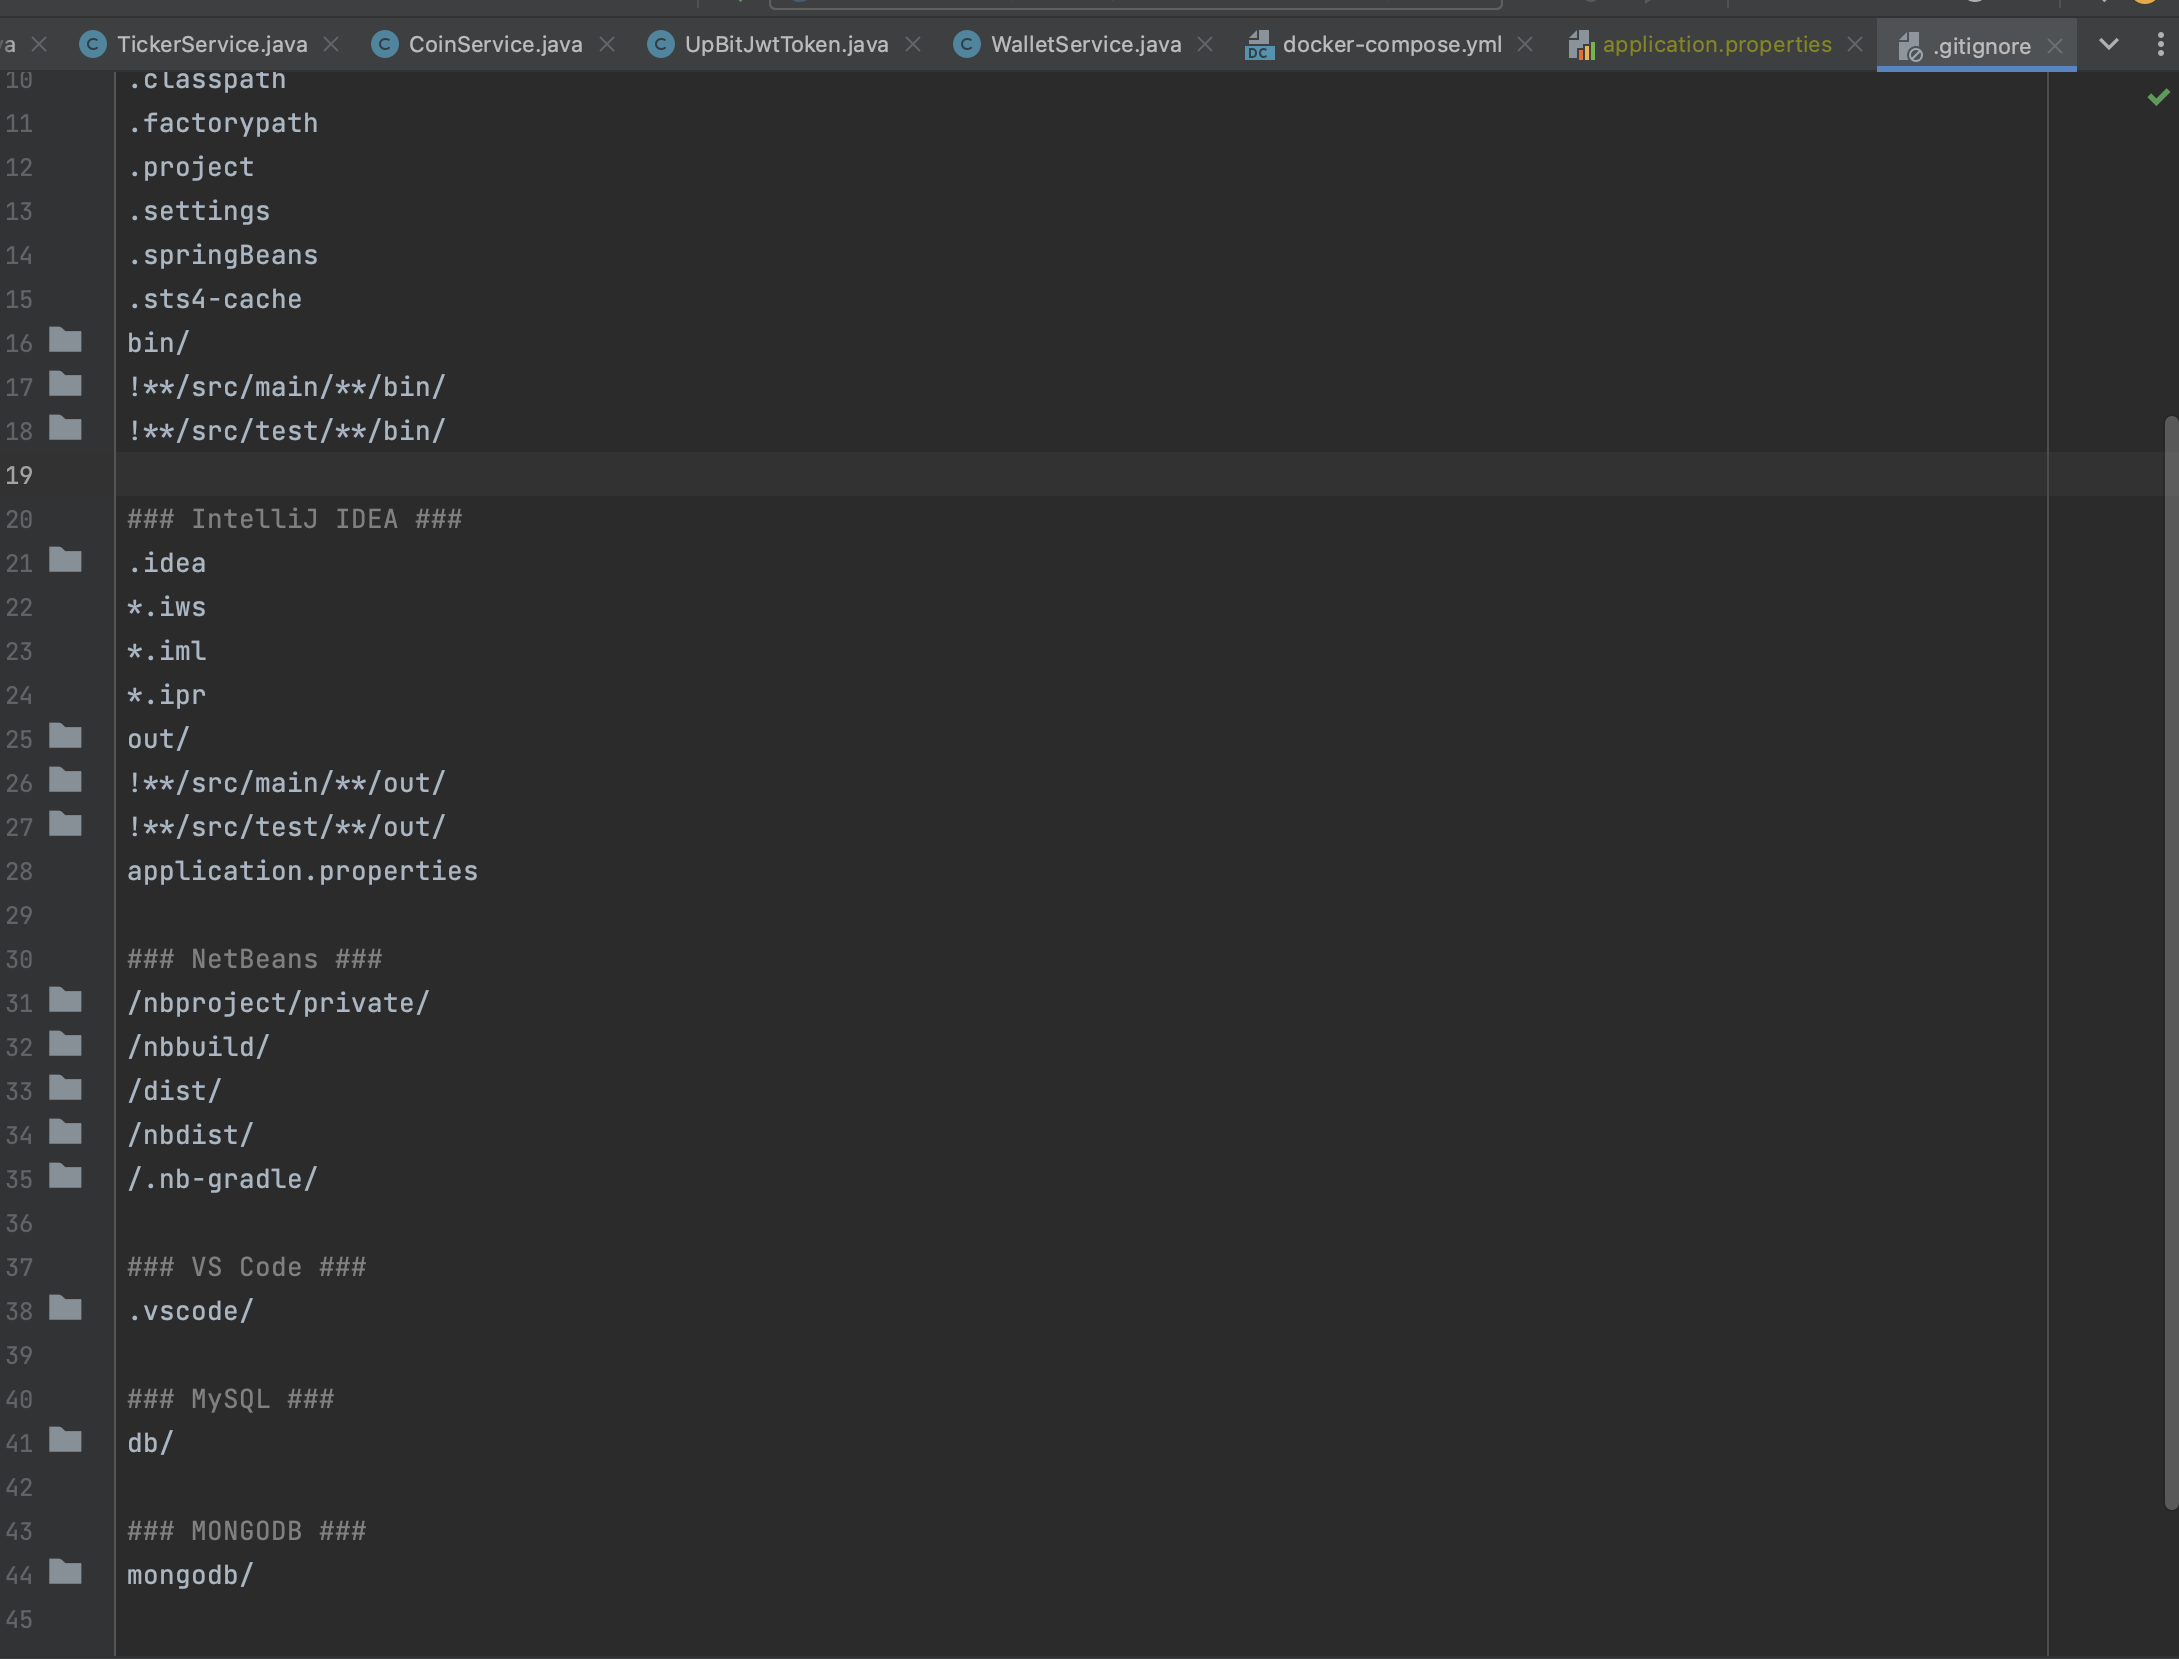Select the WalletService.java tab
The width and height of the screenshot is (2179, 1659).
pos(1085,45)
